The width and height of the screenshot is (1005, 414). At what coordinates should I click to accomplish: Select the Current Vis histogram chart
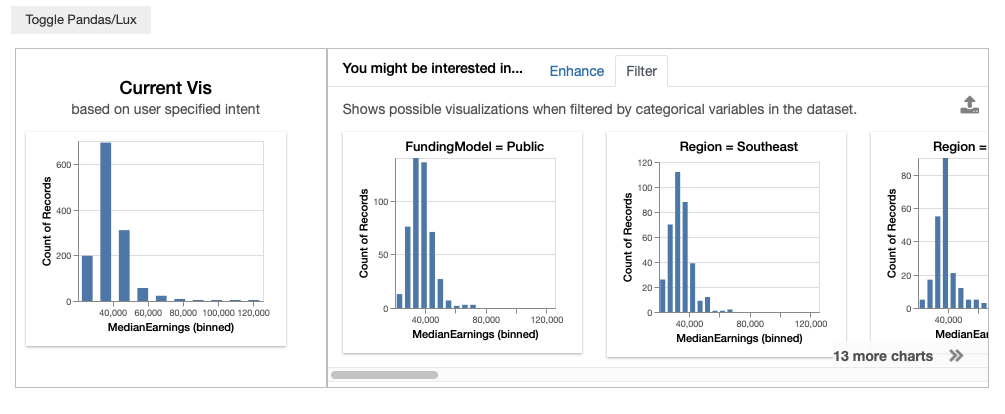click(156, 239)
